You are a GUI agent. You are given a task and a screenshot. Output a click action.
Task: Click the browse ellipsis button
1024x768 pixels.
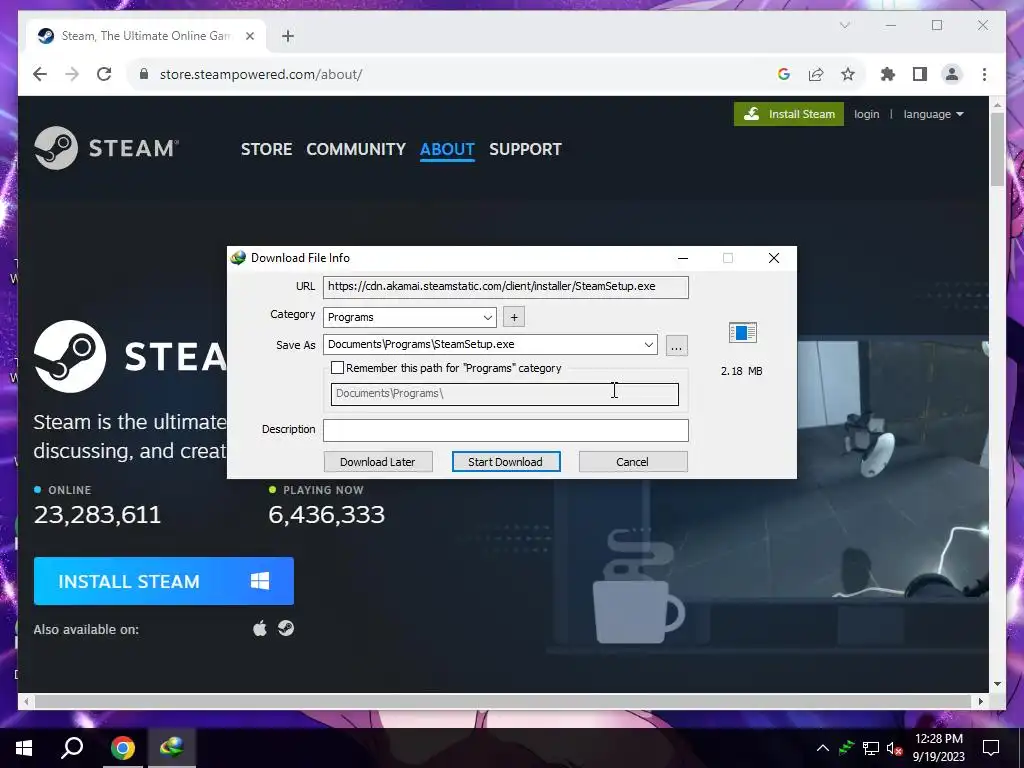(x=677, y=345)
